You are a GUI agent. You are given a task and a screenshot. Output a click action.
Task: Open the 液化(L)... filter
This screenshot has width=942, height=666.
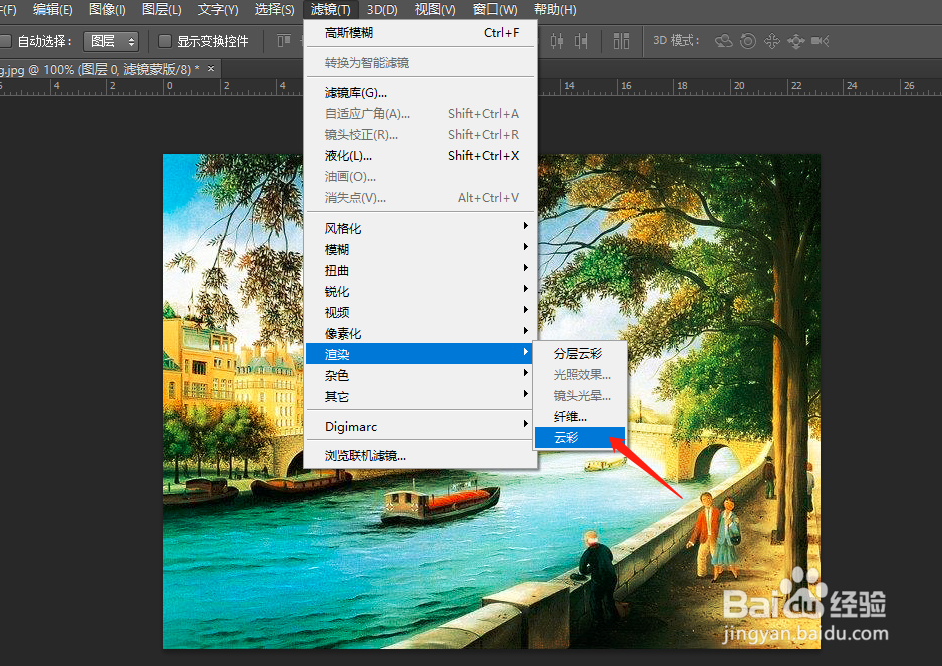420,156
